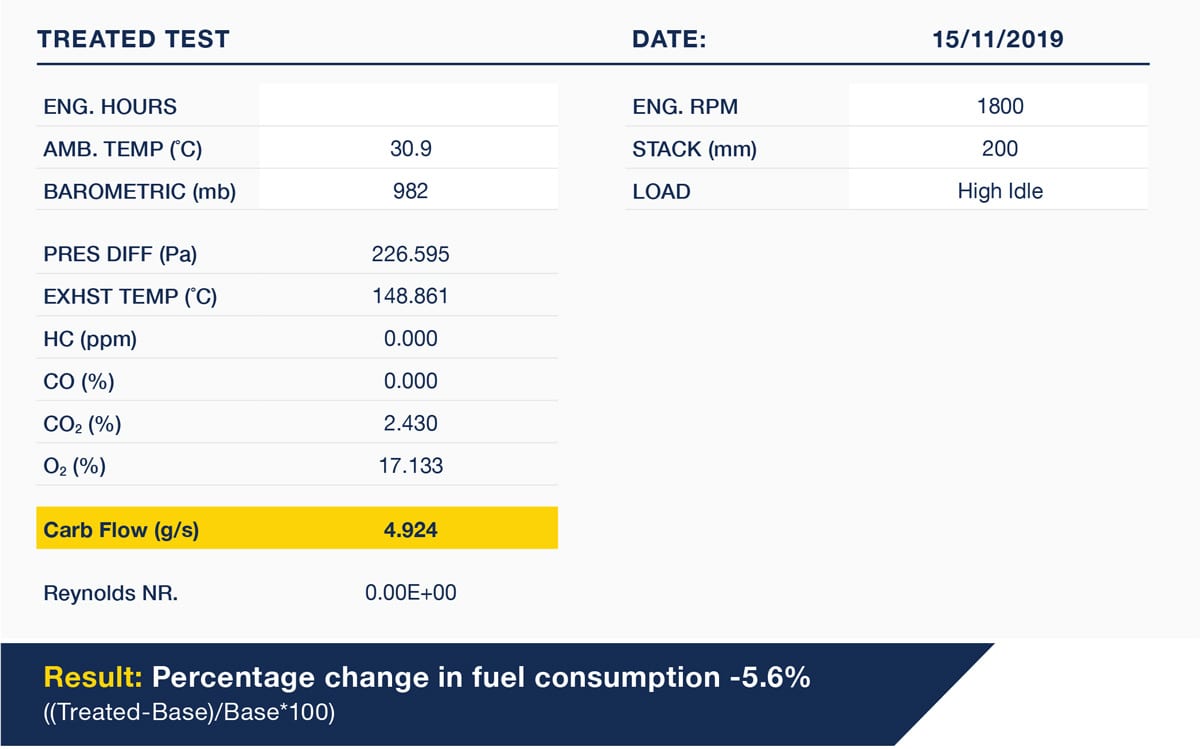Screen dimensions: 1200x749
Task: Click the CO₂ (%) value 2.430
Action: point(410,424)
